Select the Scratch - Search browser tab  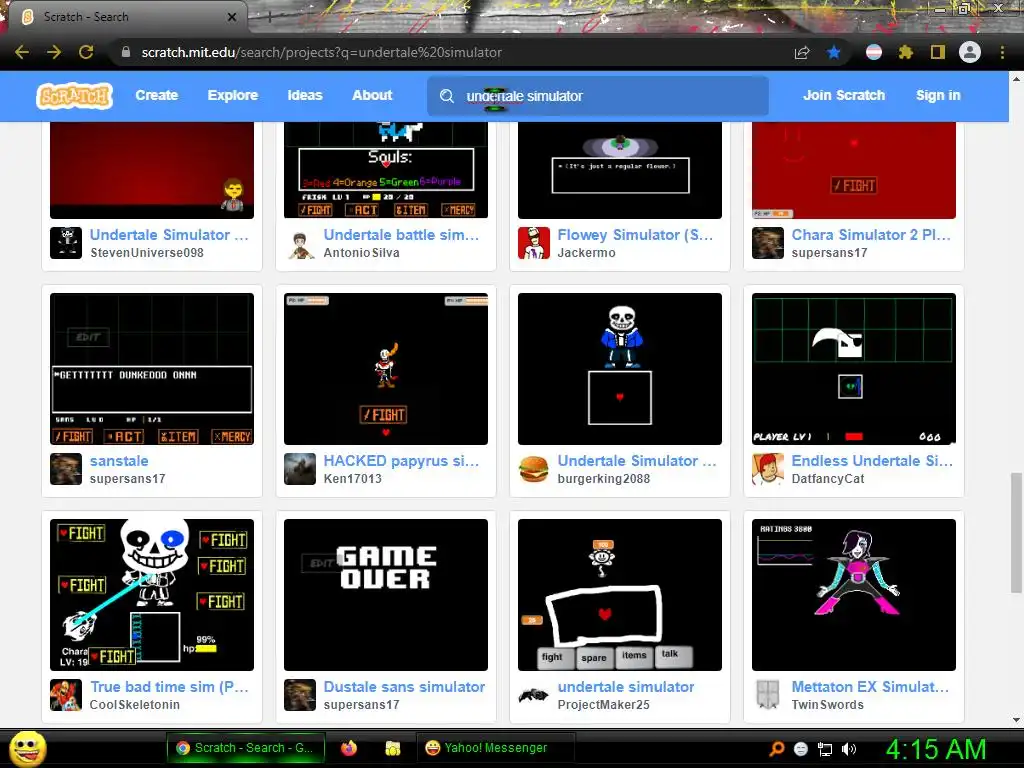(124, 17)
